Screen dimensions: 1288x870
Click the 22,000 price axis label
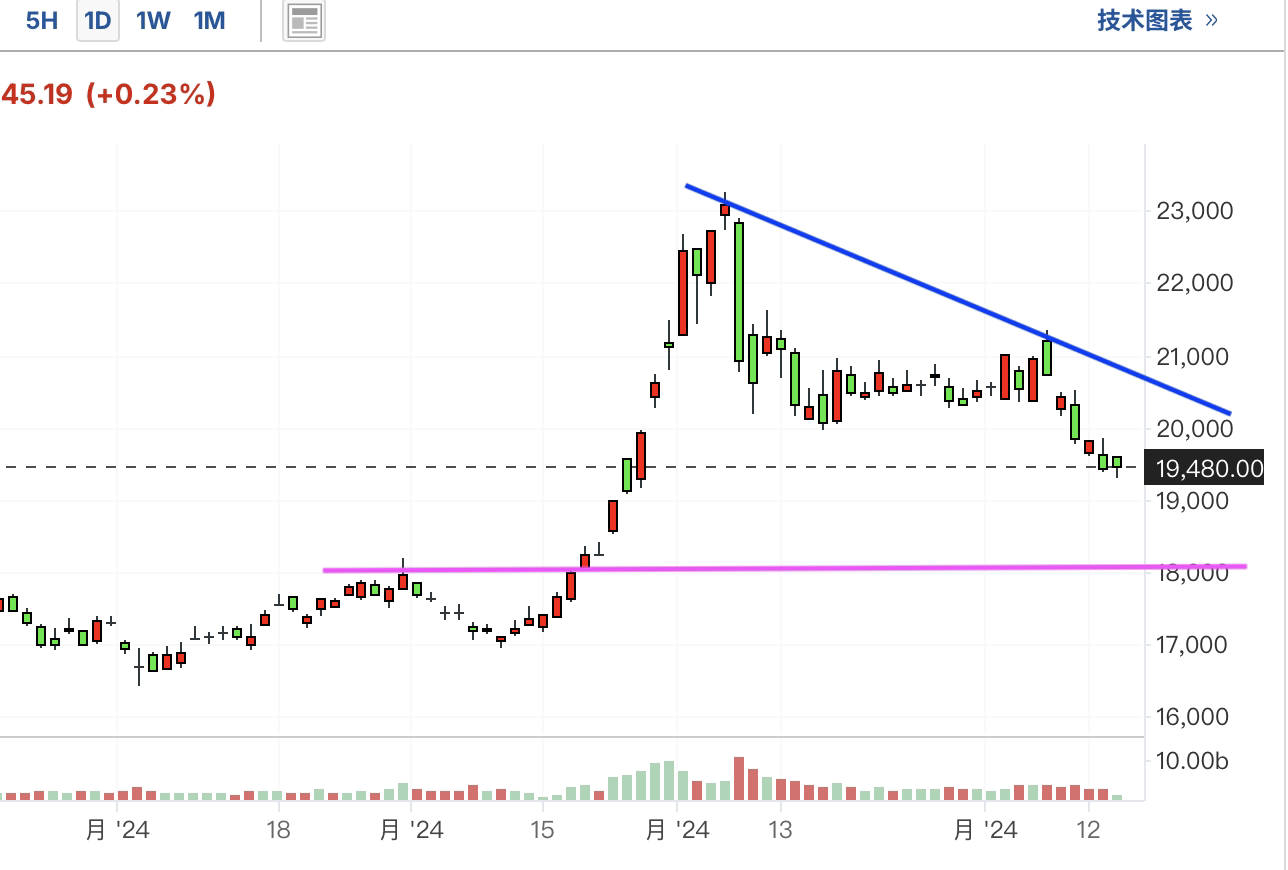pos(1194,284)
